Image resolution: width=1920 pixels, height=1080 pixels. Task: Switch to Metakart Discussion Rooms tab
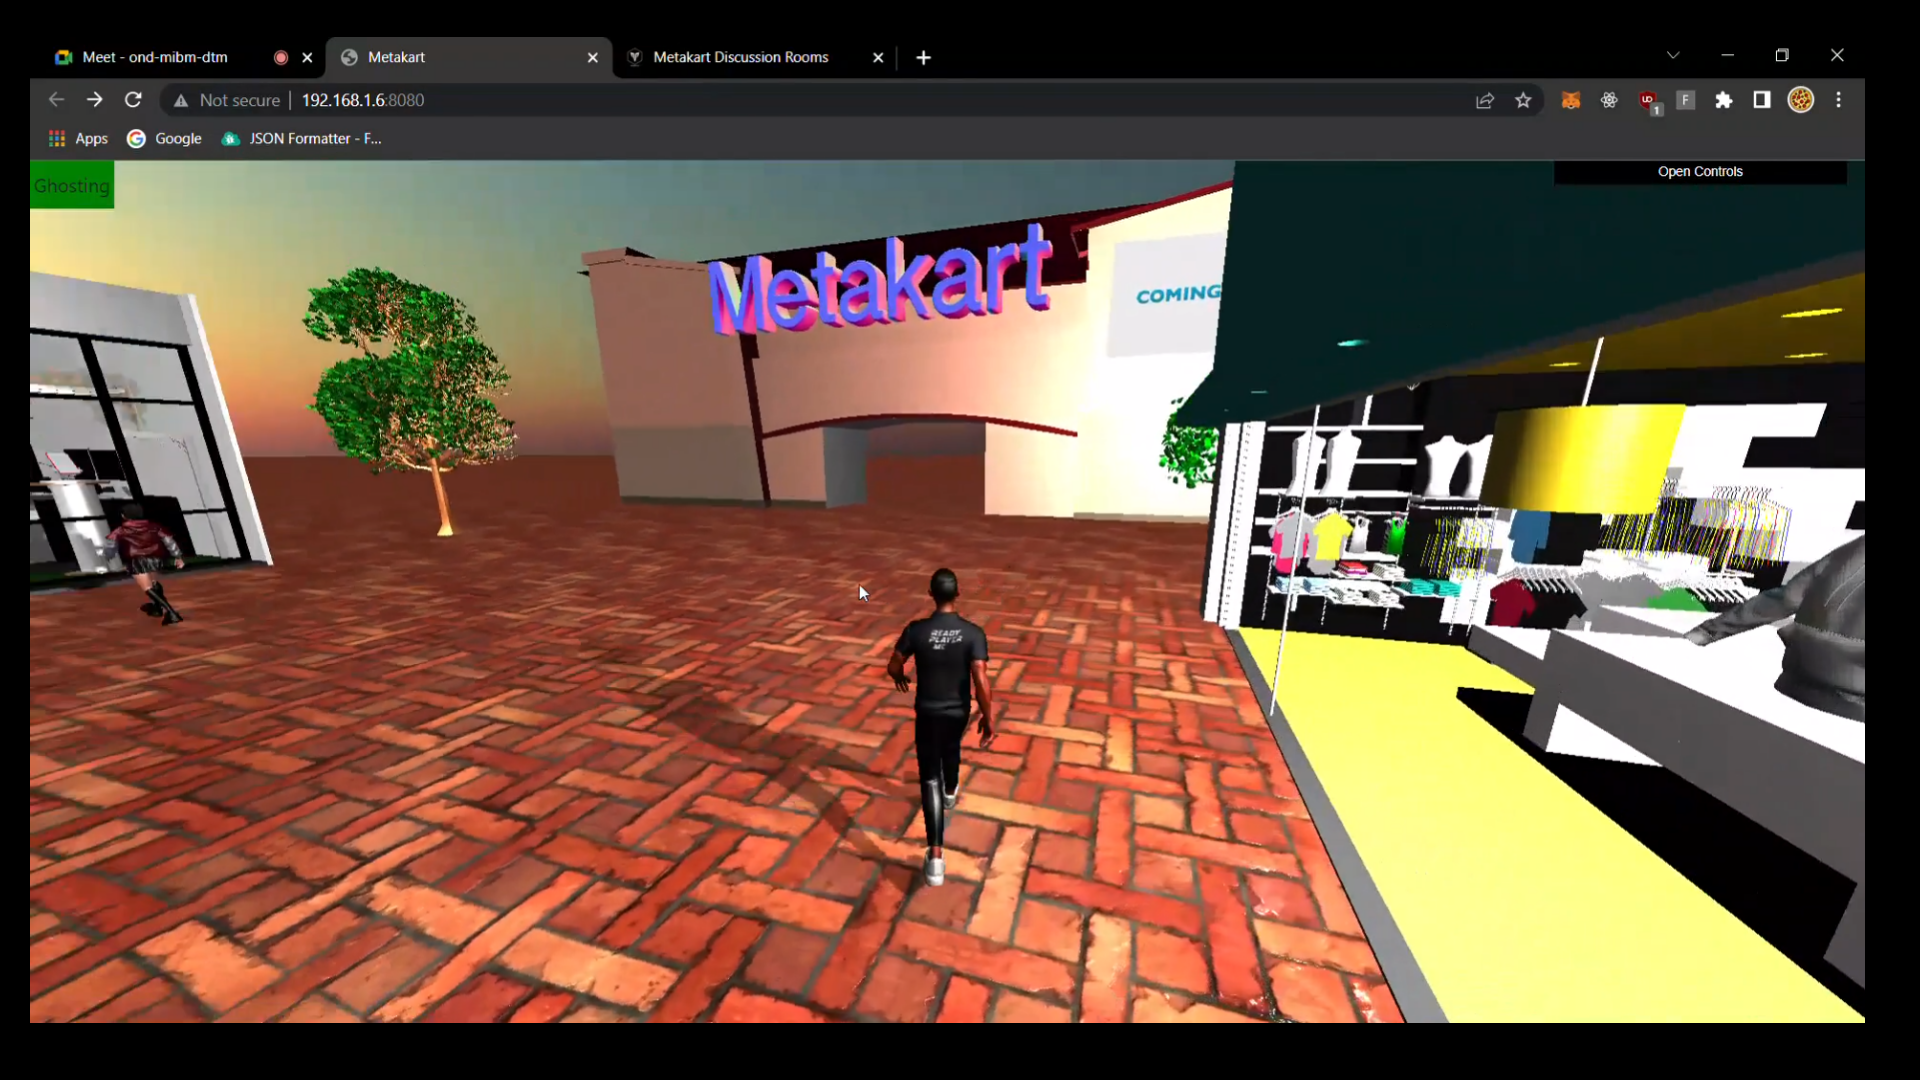point(740,57)
